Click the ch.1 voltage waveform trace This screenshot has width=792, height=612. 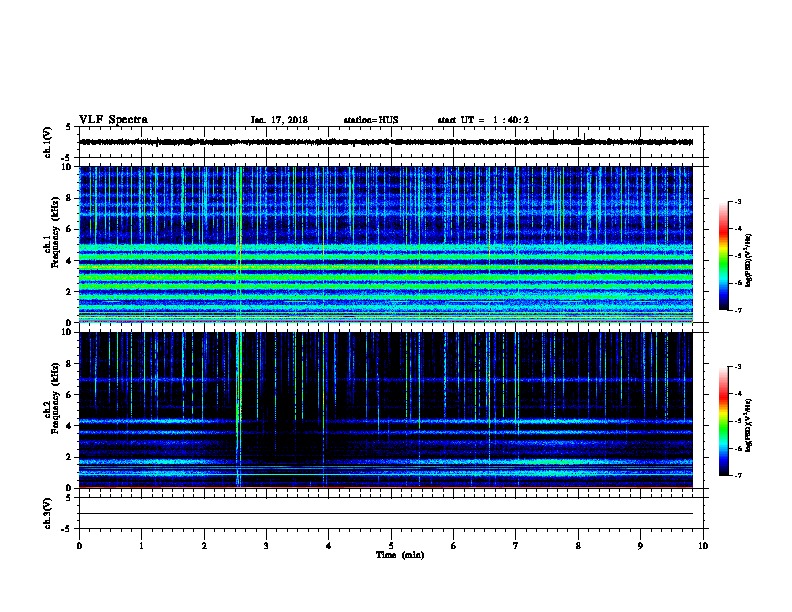[386, 142]
